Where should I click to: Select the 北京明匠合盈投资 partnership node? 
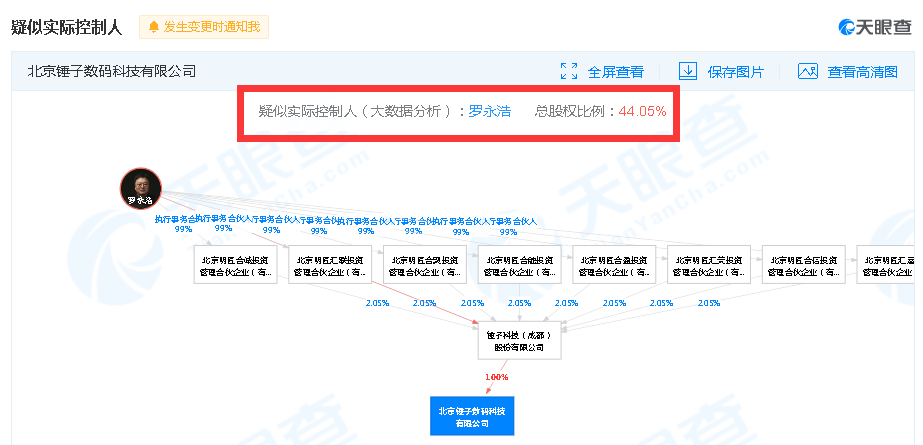pyautogui.click(x=614, y=264)
